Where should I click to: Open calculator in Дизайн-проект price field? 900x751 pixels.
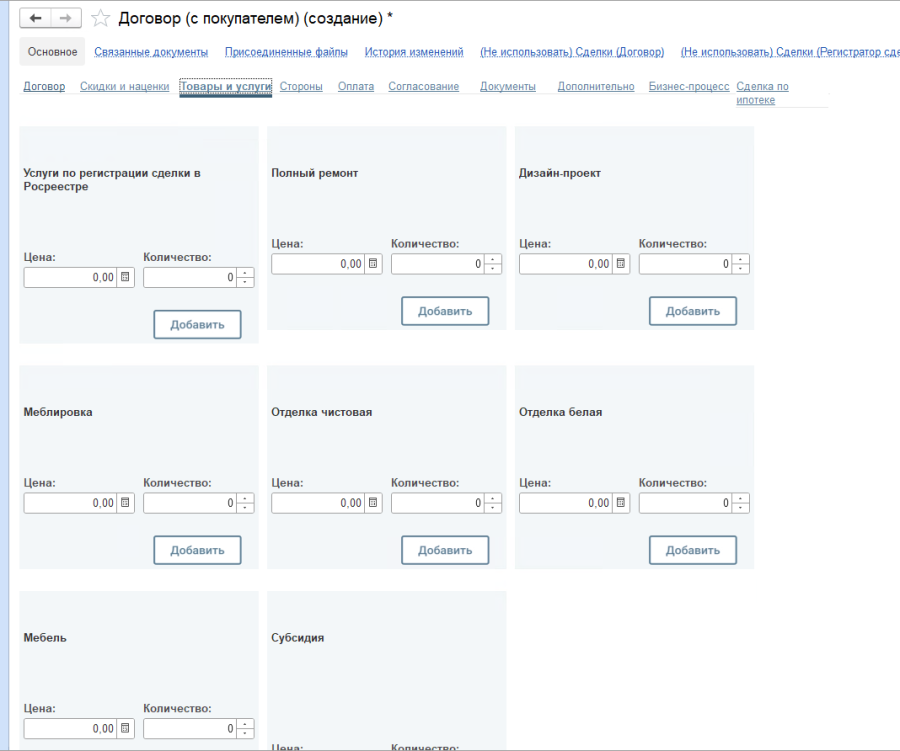click(621, 264)
